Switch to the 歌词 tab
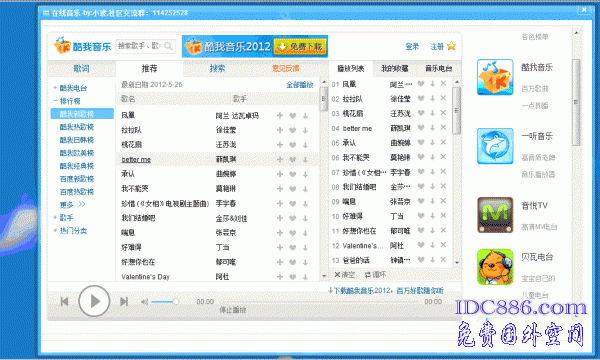600x360 pixels. [82, 68]
